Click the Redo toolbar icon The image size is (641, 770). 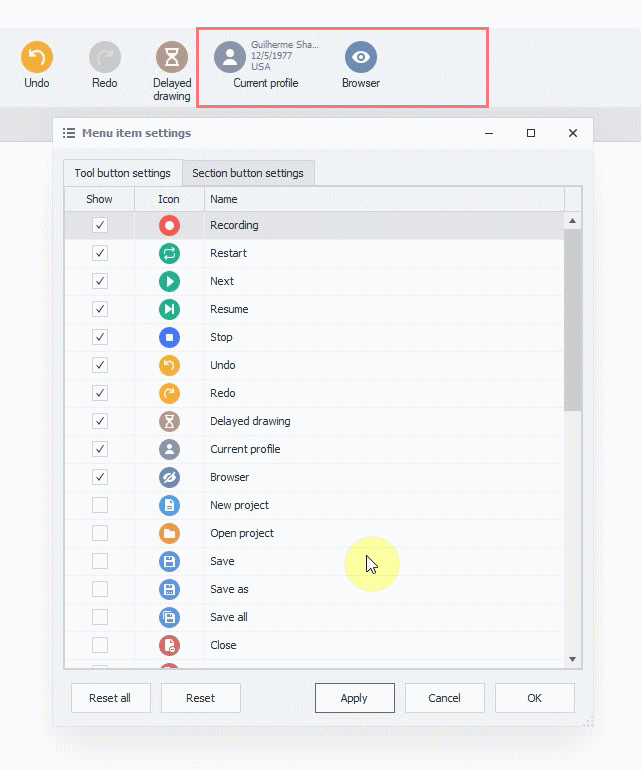click(x=104, y=56)
